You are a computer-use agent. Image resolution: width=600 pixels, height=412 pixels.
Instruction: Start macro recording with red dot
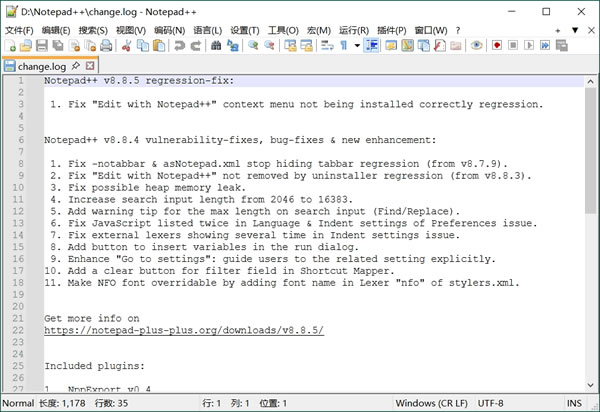point(497,46)
